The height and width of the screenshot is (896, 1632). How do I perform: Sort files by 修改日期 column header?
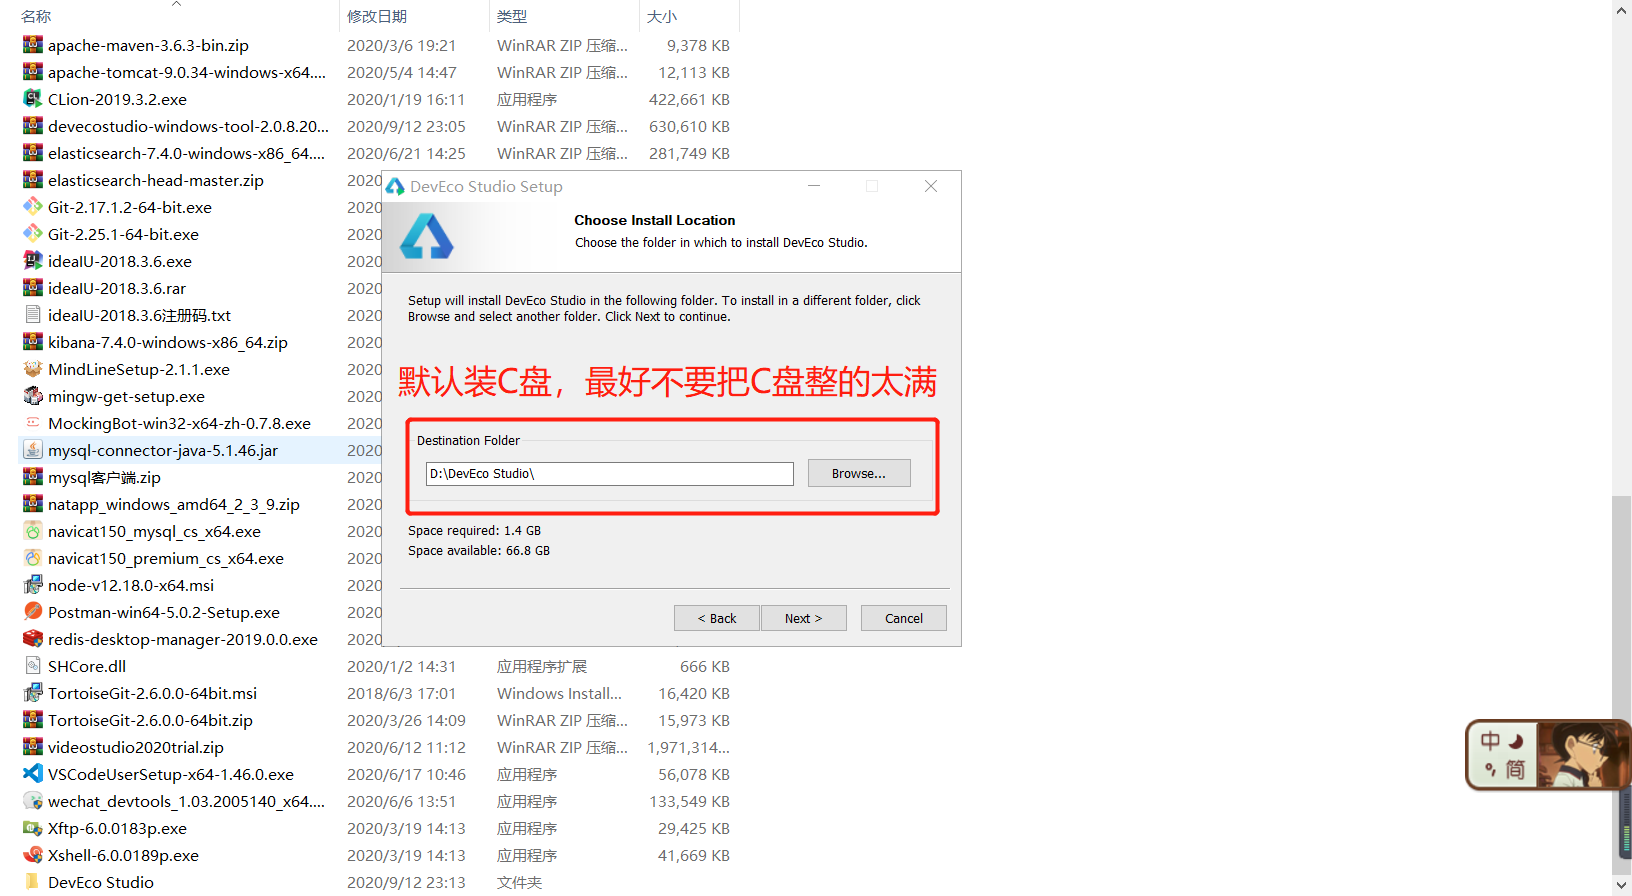pyautogui.click(x=377, y=16)
